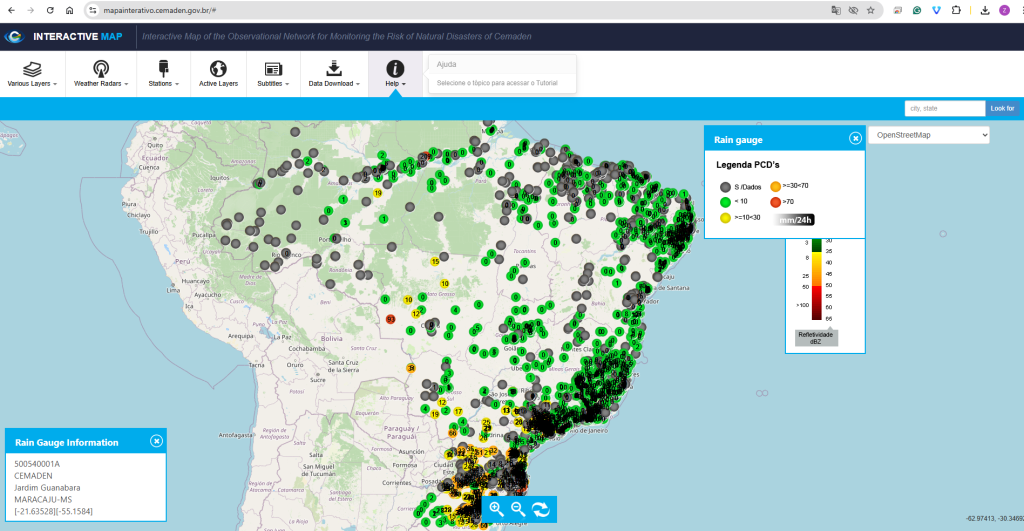
Task: Open the Data Download menu
Action: [334, 74]
